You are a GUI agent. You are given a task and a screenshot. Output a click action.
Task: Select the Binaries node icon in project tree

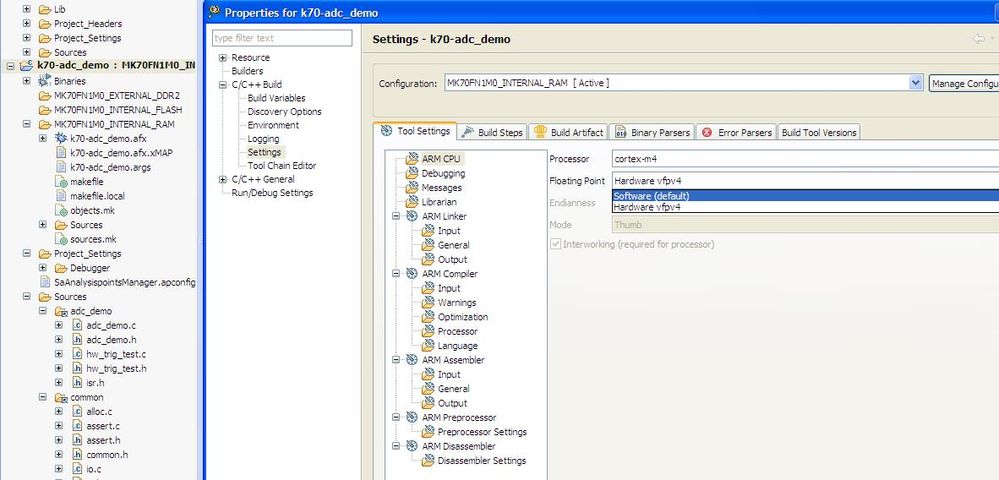(45, 81)
